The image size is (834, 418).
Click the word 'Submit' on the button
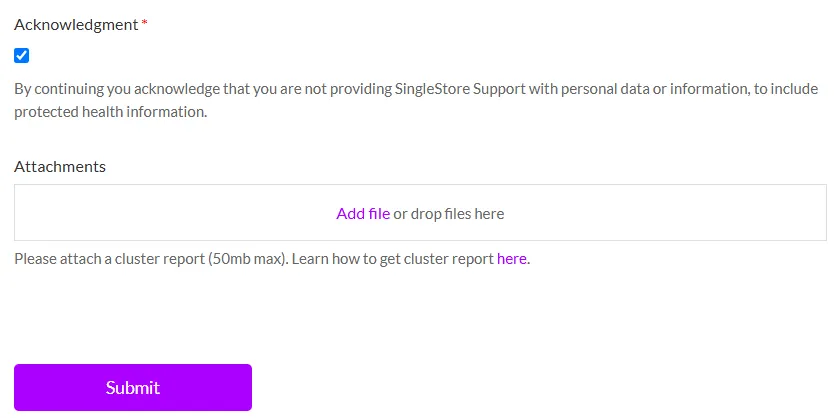[x=133, y=388]
